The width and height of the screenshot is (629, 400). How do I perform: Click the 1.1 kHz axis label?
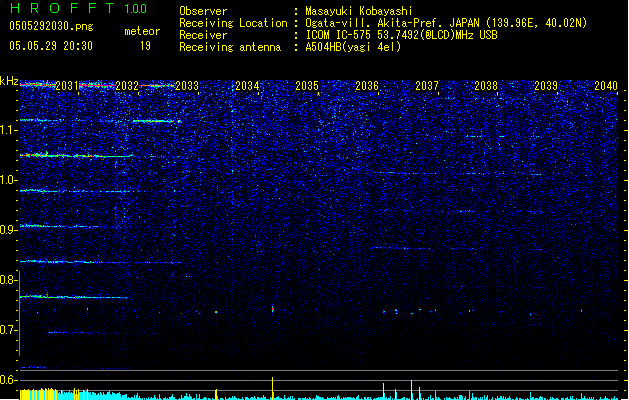(x=9, y=130)
